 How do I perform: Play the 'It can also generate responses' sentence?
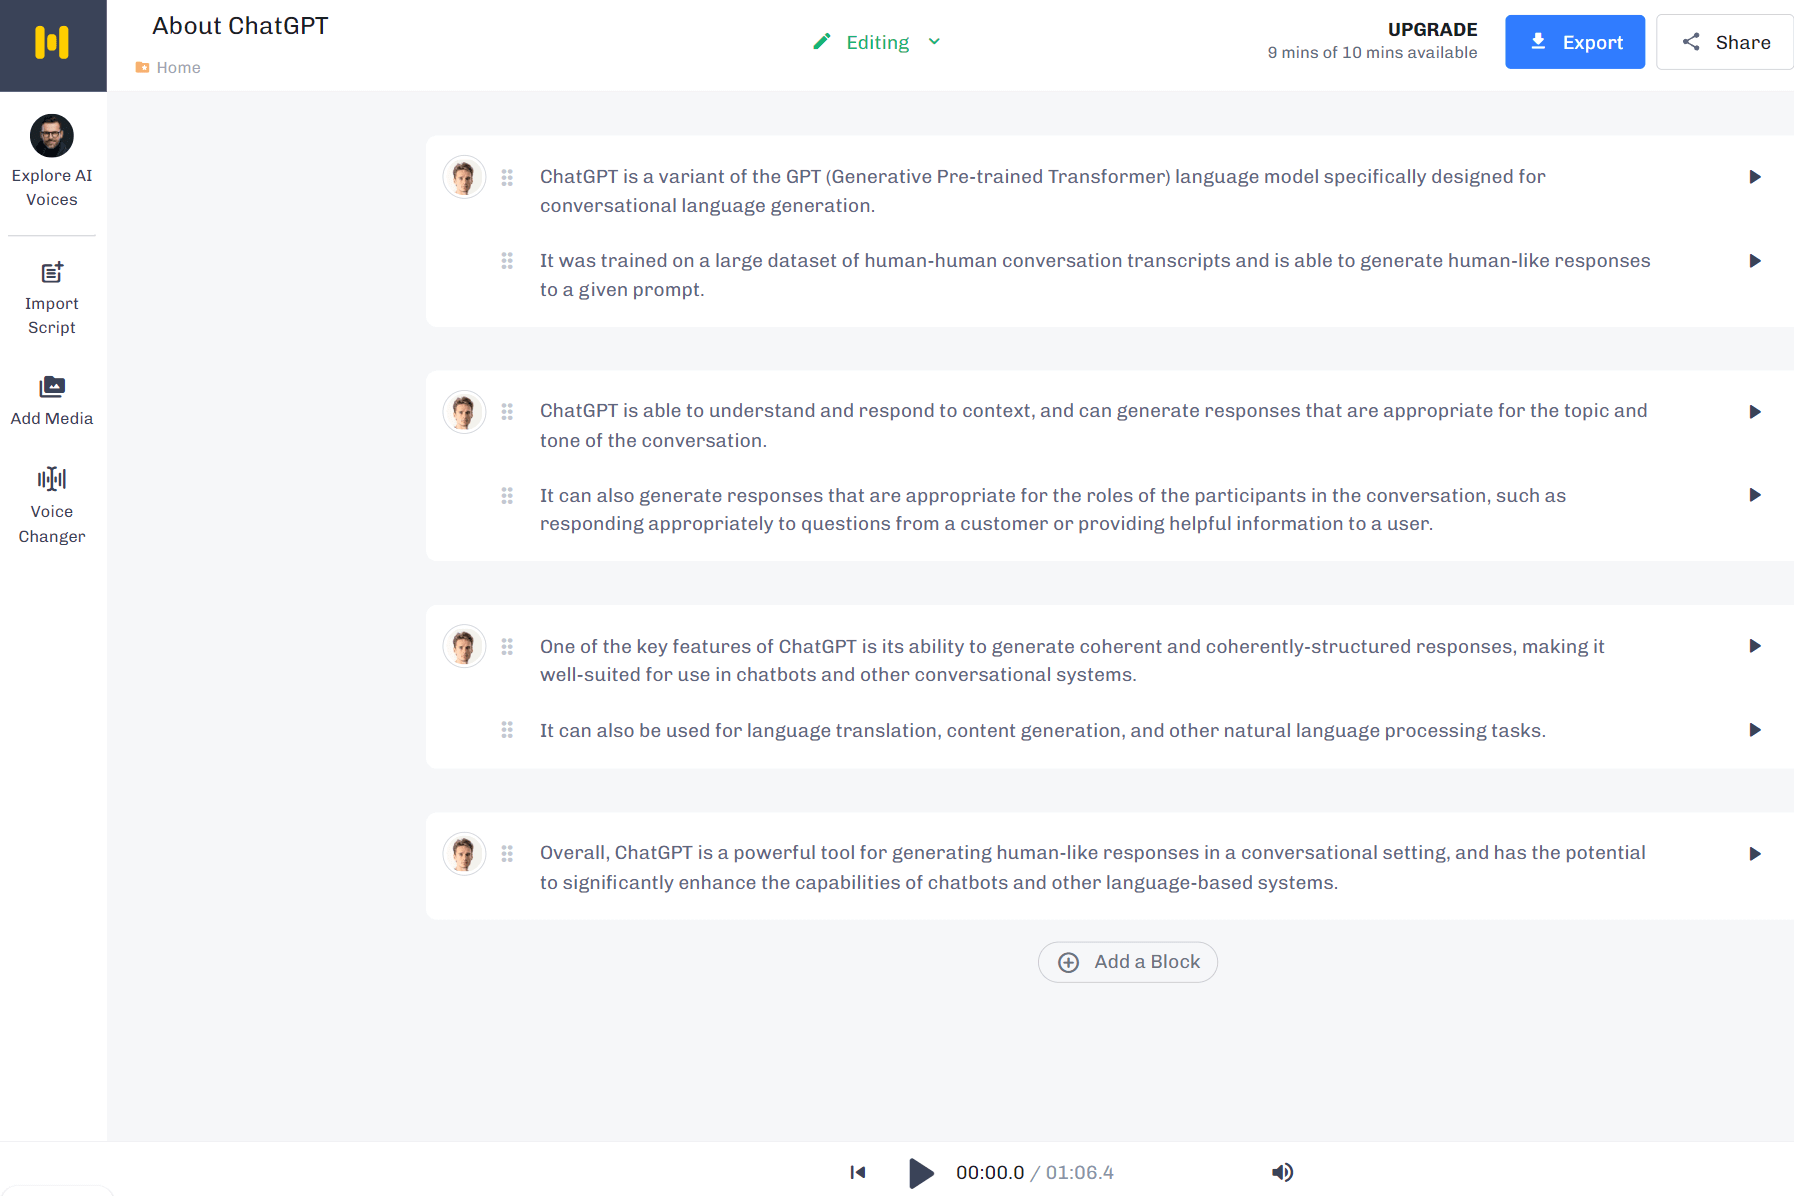(1755, 495)
